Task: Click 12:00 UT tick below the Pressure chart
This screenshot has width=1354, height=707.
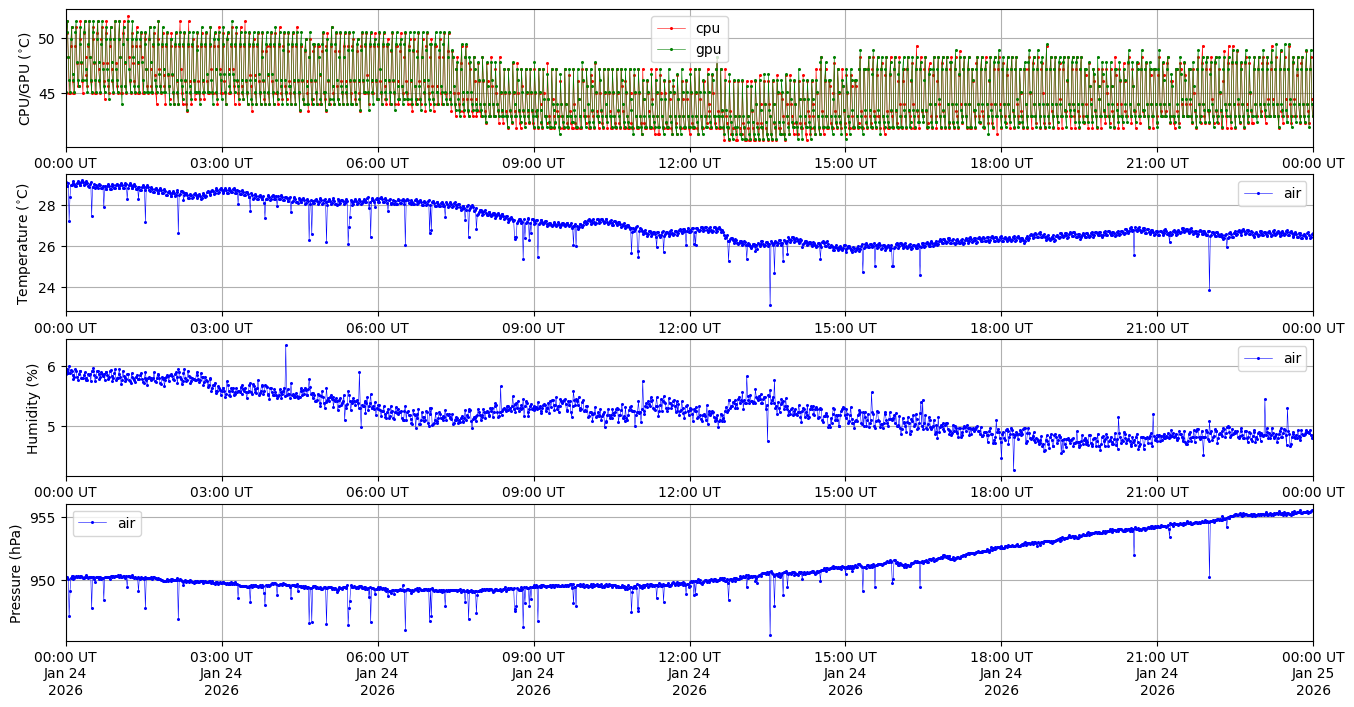Action: [x=689, y=657]
